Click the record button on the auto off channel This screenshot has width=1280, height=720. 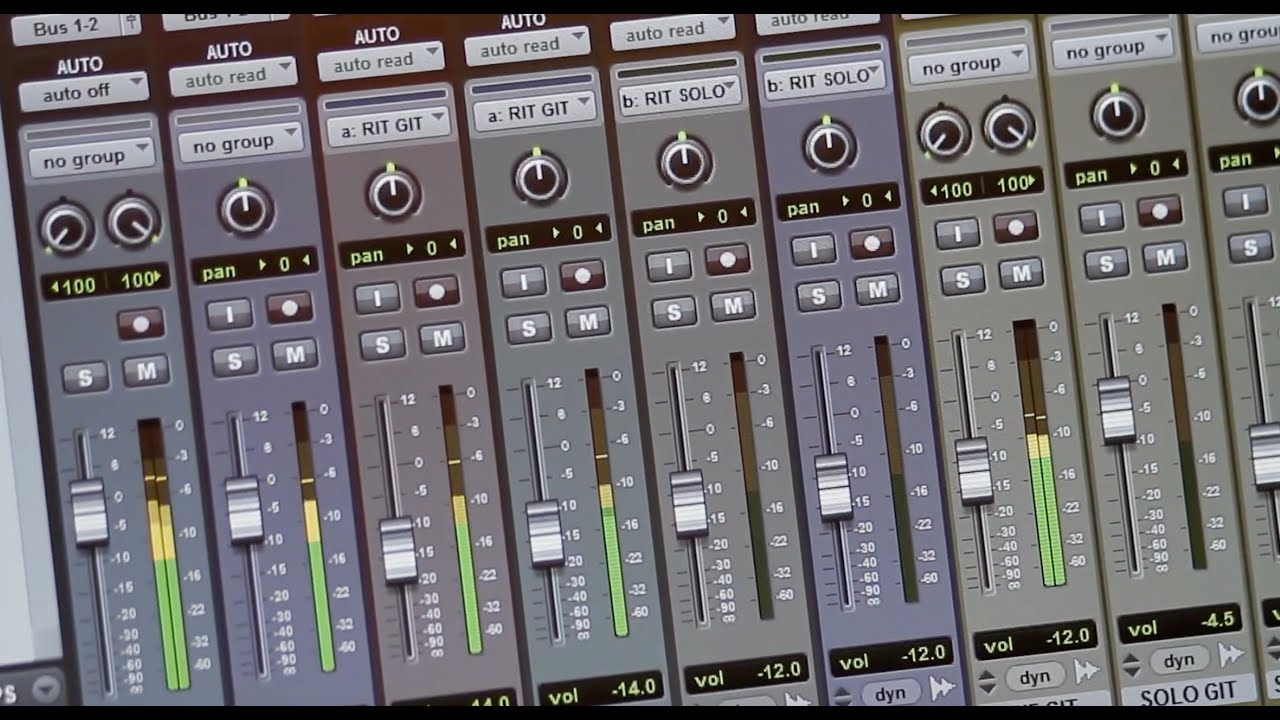[x=140, y=323]
